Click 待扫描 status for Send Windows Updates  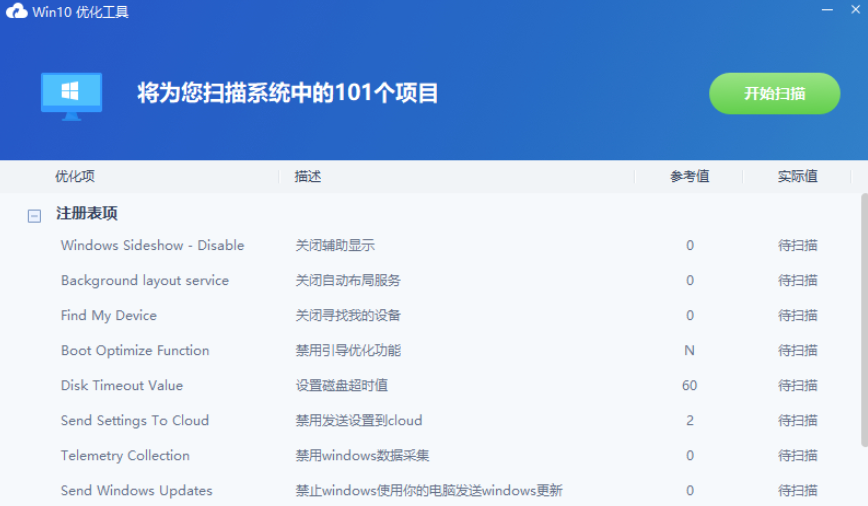(x=798, y=490)
